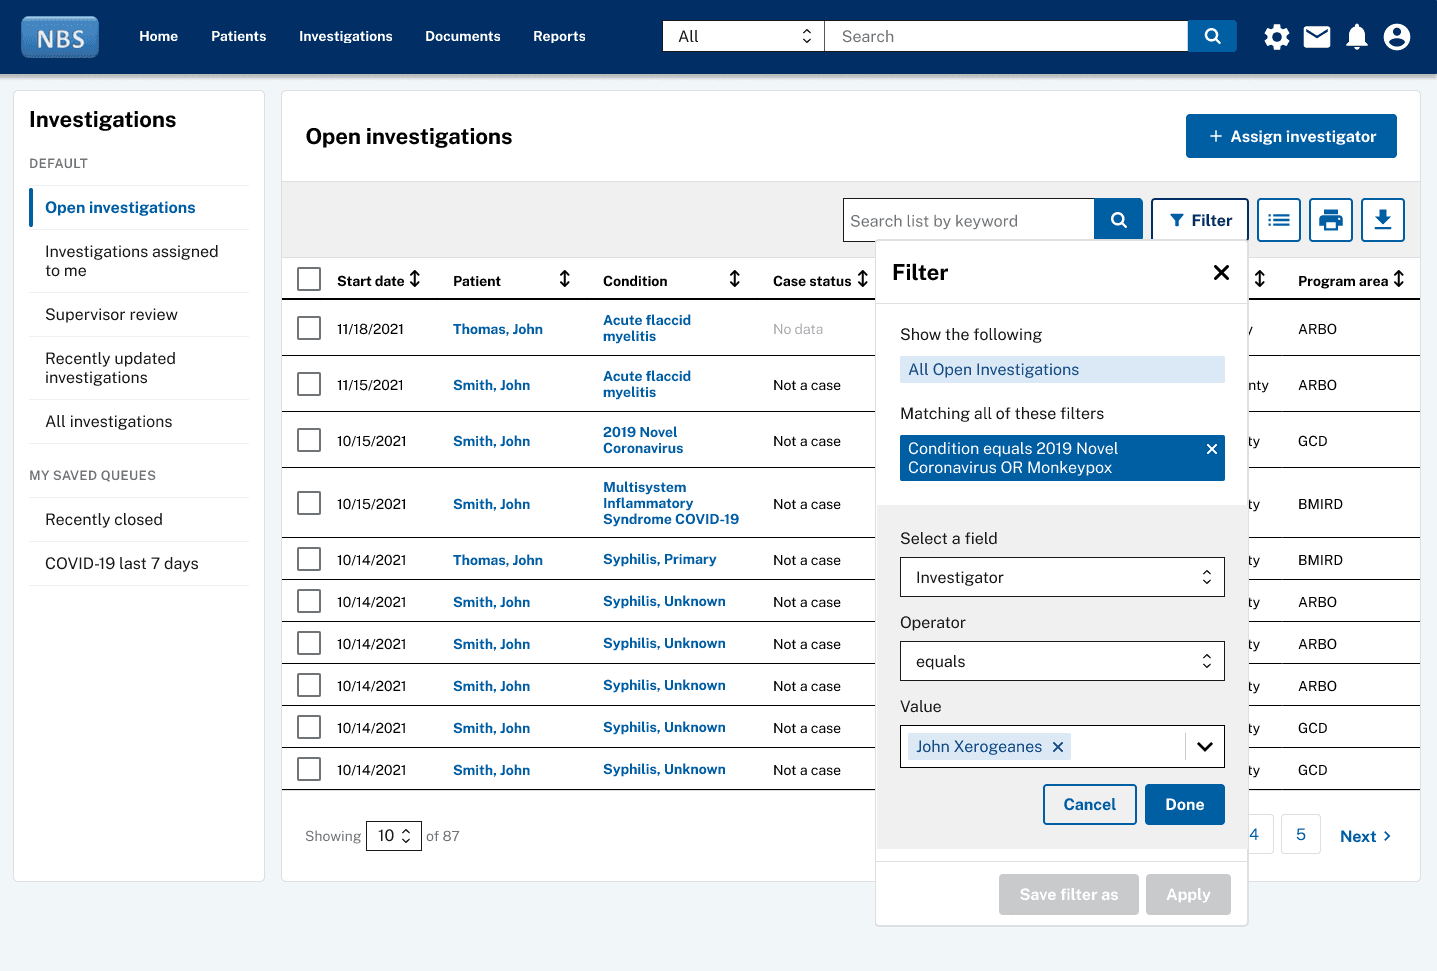Click the top Search input field

coord(1006,36)
